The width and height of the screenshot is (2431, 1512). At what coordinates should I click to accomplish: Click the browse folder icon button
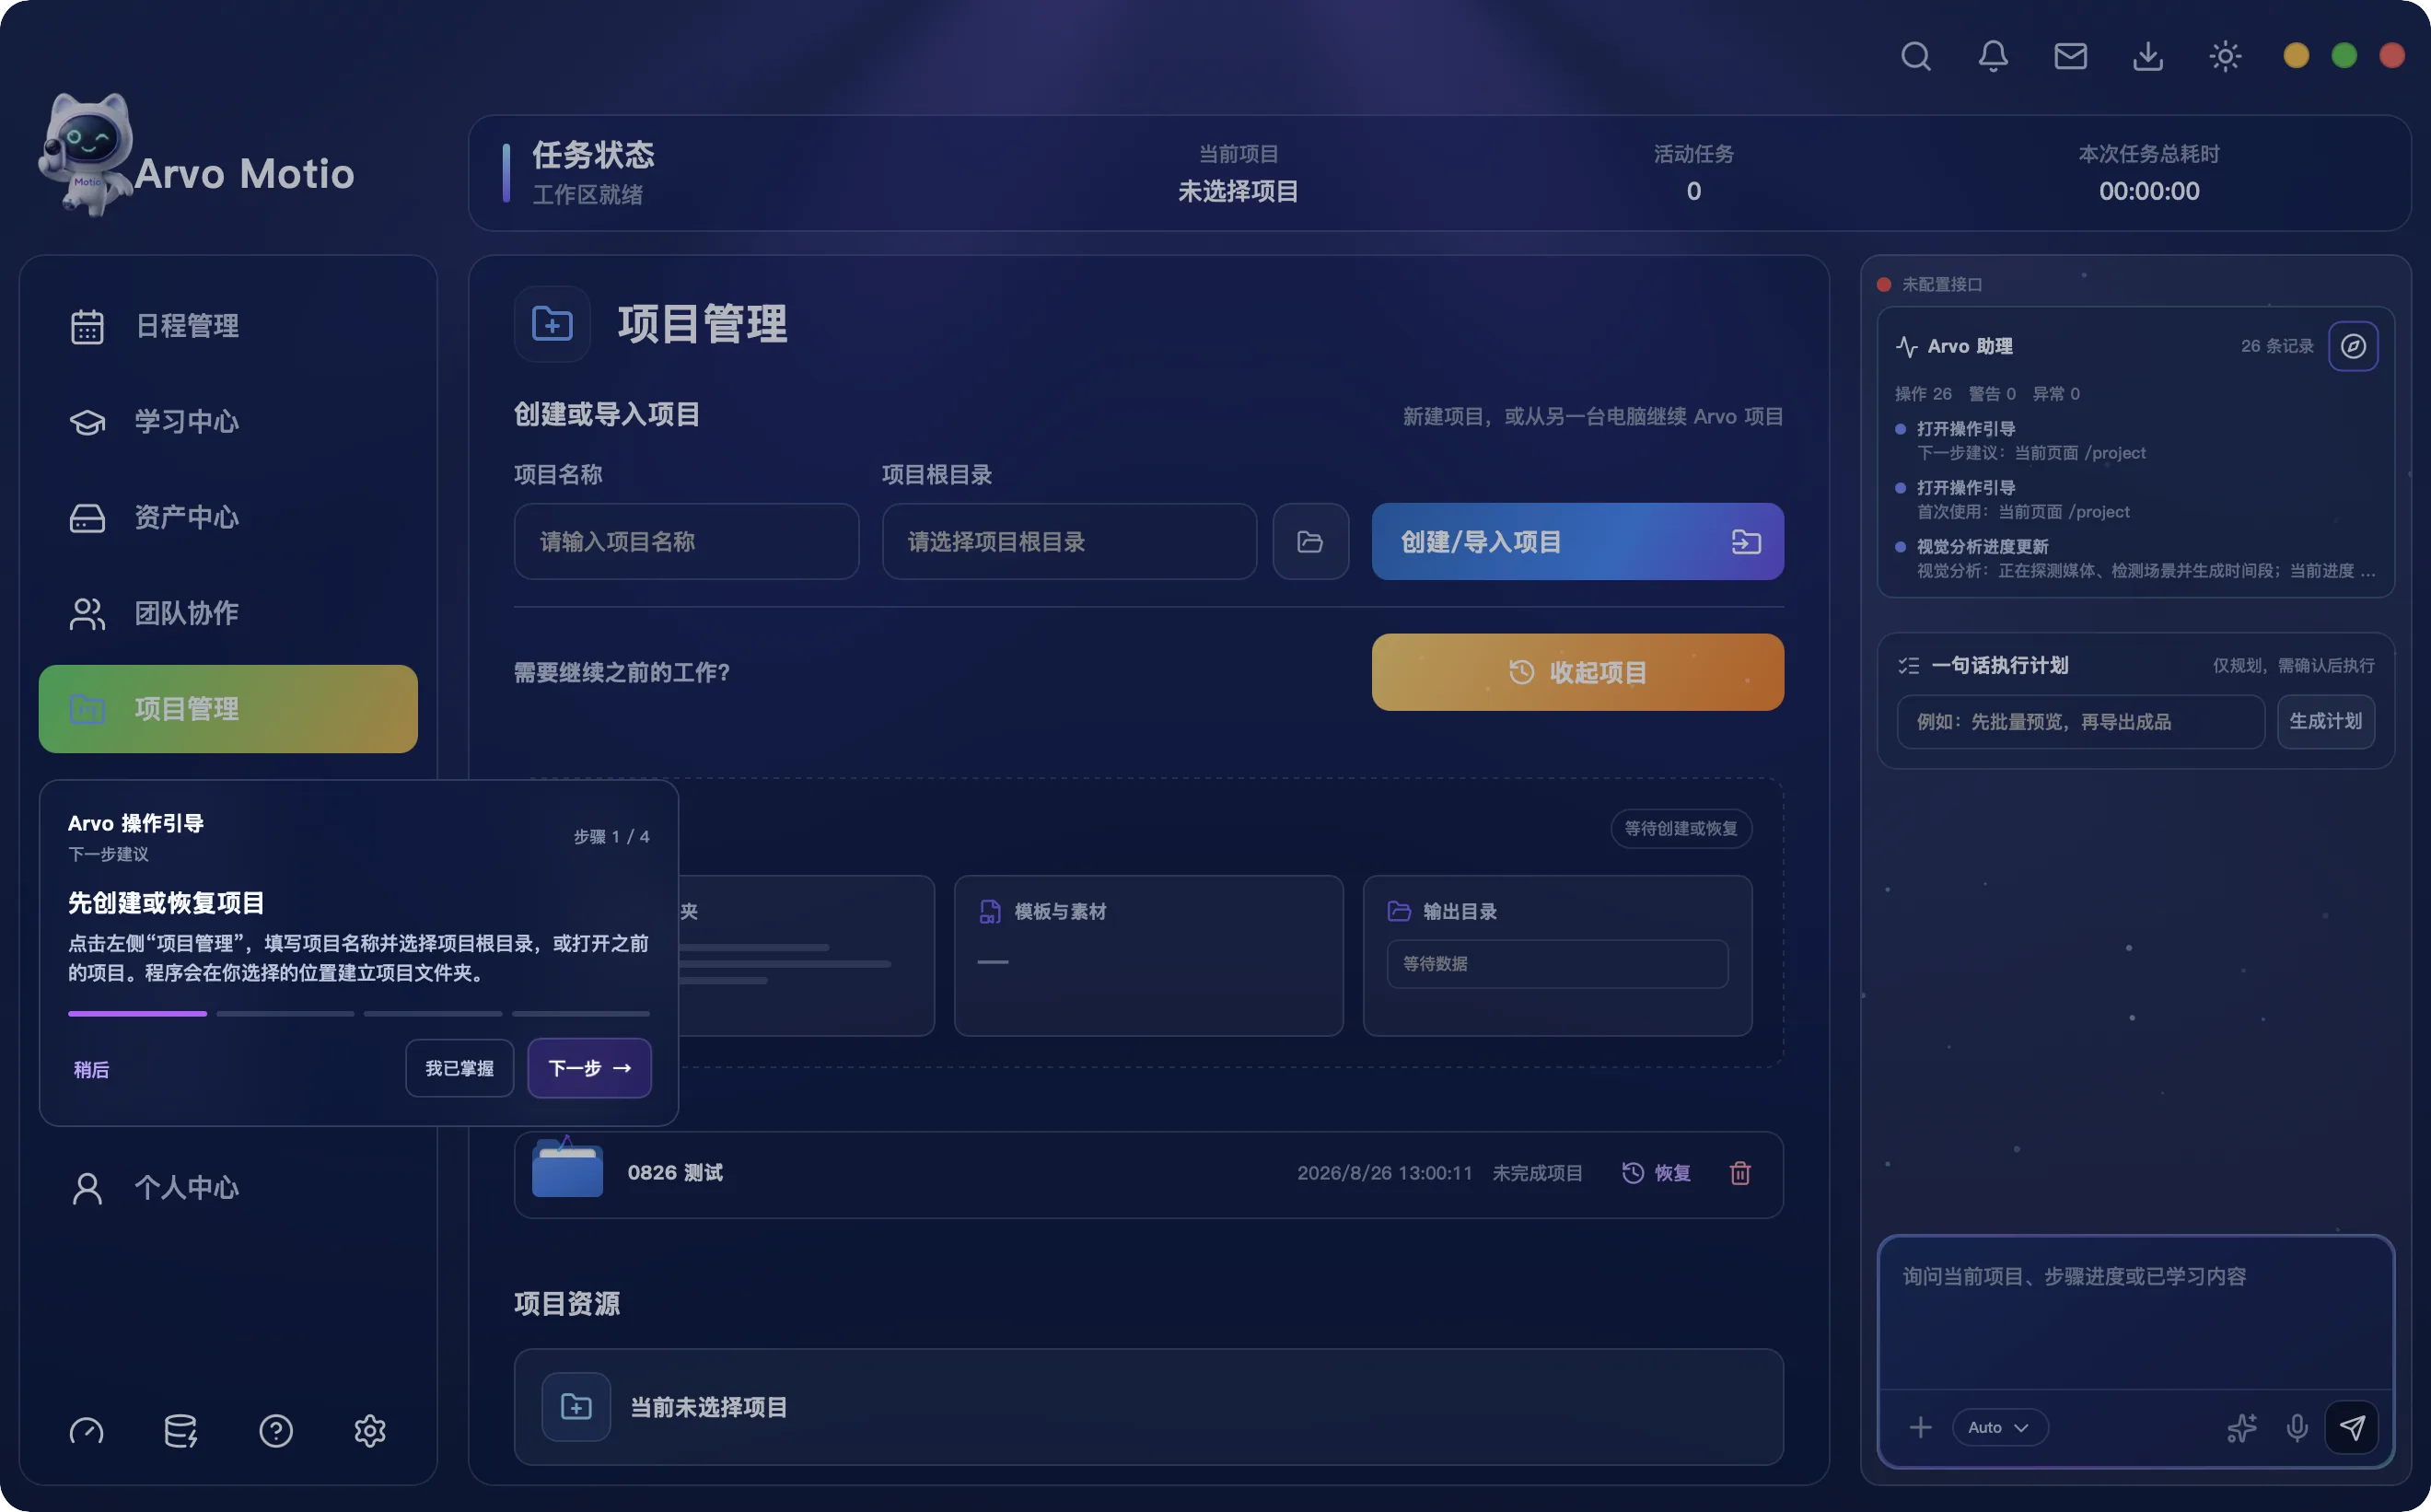(1310, 541)
